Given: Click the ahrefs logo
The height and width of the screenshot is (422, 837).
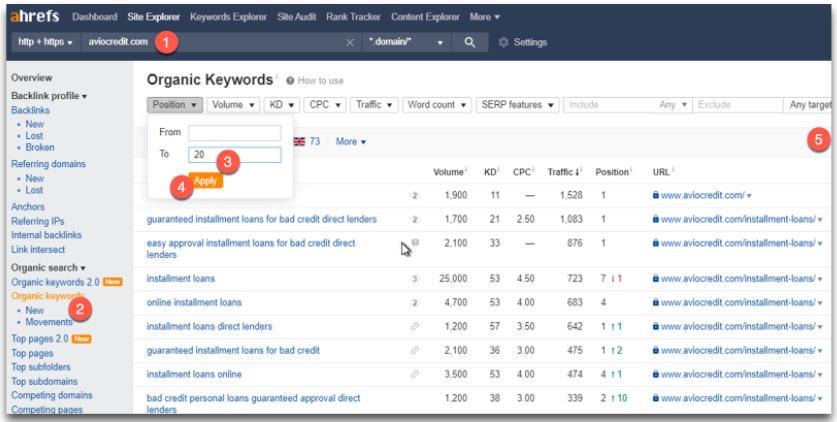Looking at the screenshot, I should [x=36, y=17].
